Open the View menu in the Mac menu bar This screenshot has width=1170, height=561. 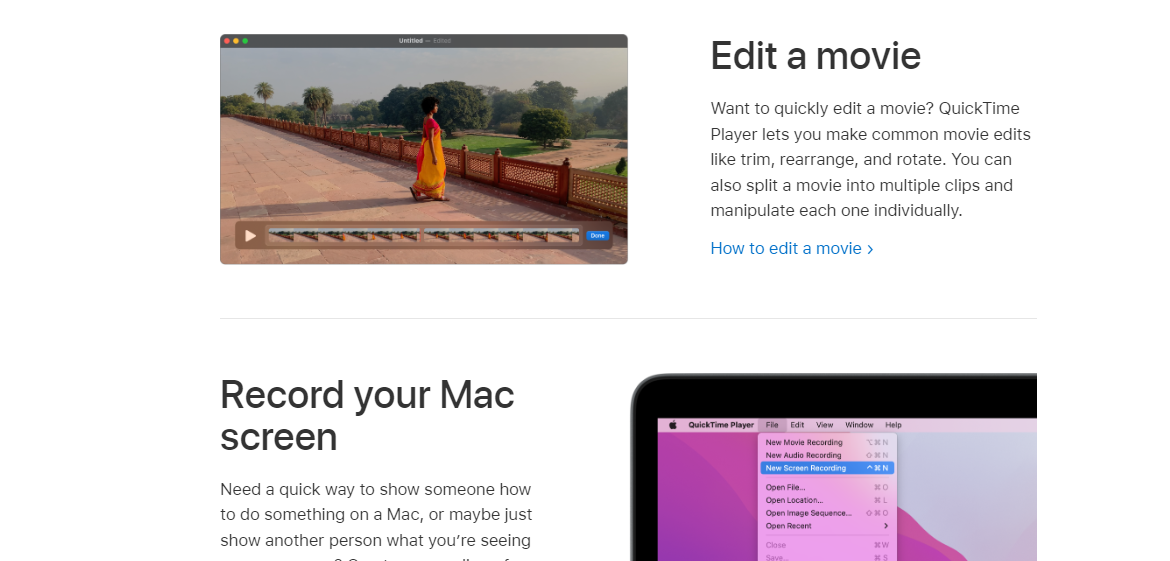pyautogui.click(x=824, y=425)
